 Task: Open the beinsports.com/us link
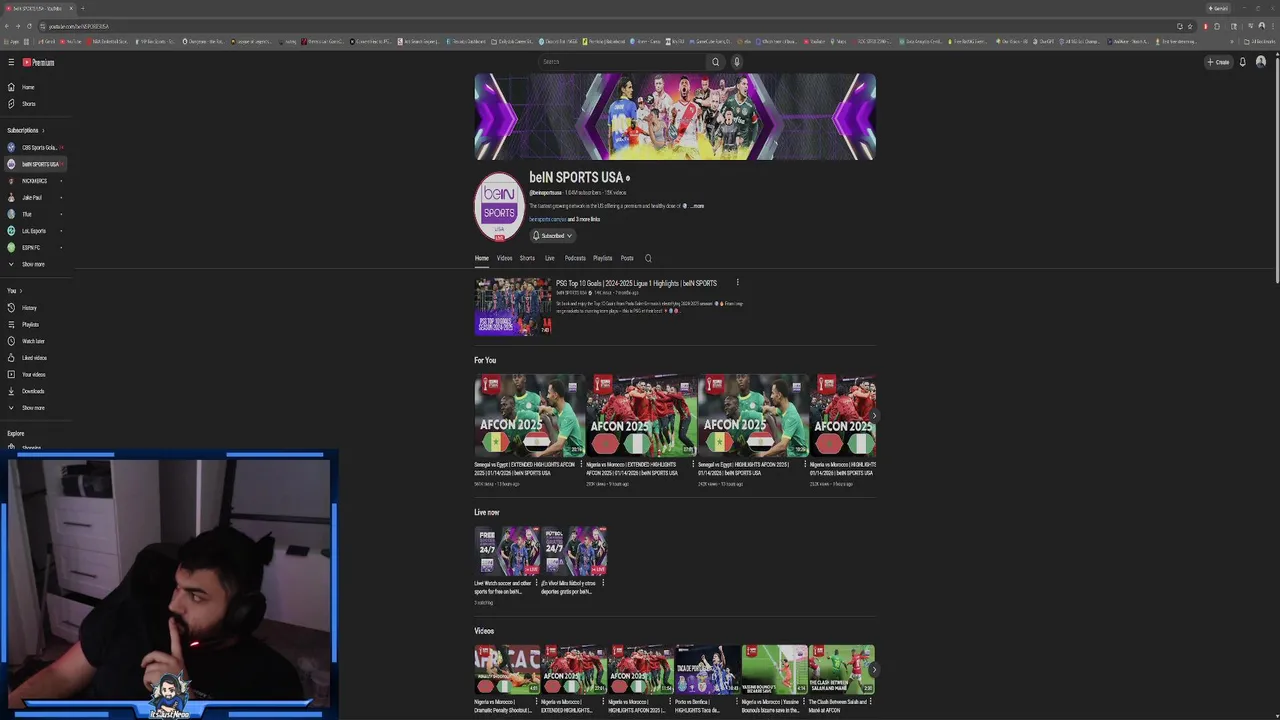coord(547,219)
